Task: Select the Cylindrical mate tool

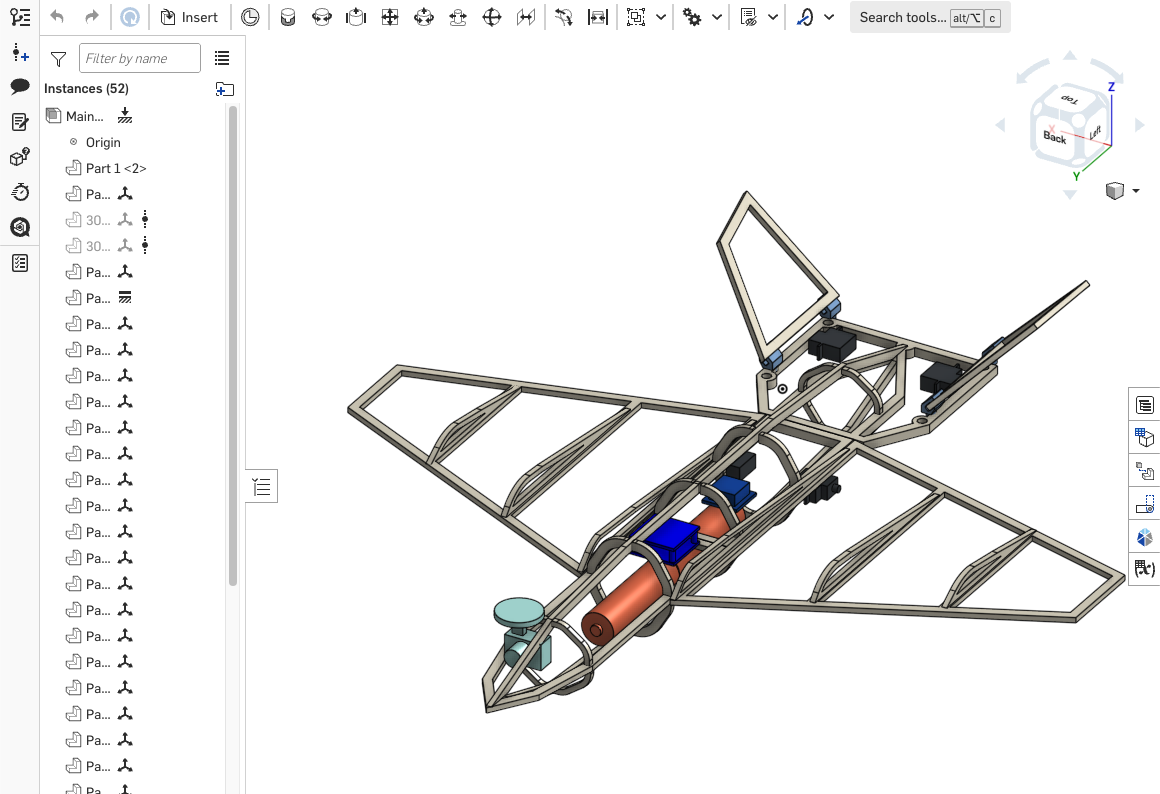Action: click(424, 17)
